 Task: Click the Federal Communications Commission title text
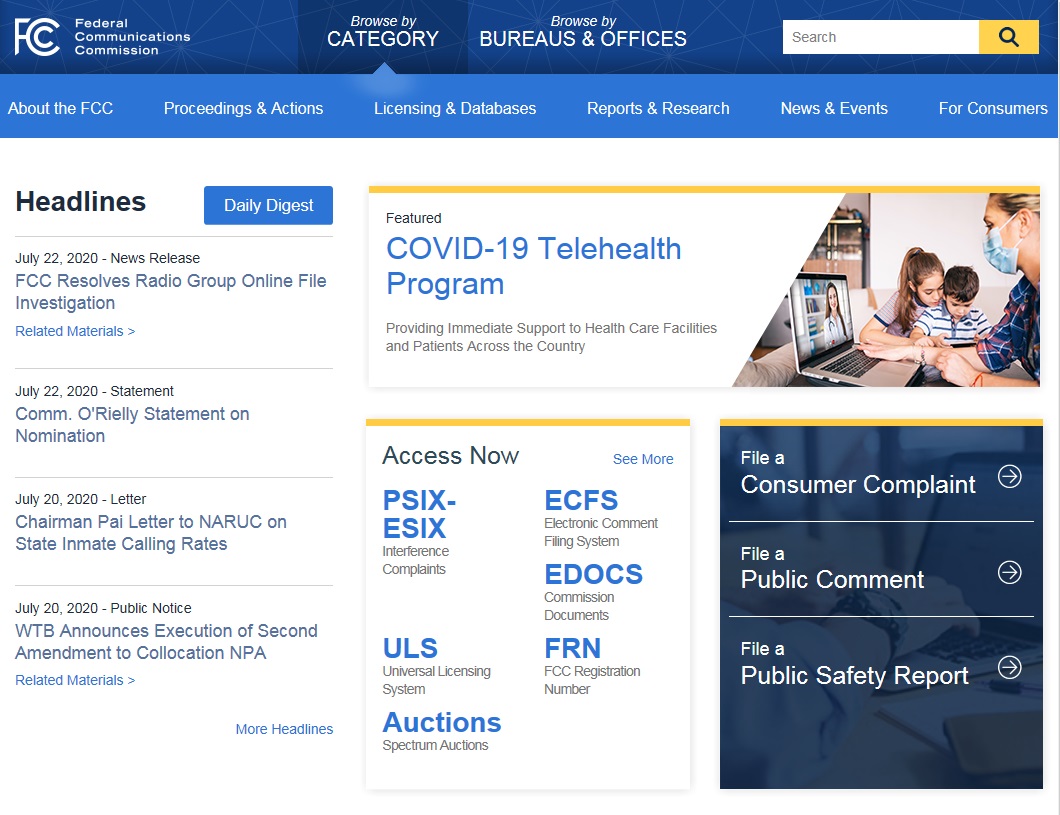pos(132,36)
